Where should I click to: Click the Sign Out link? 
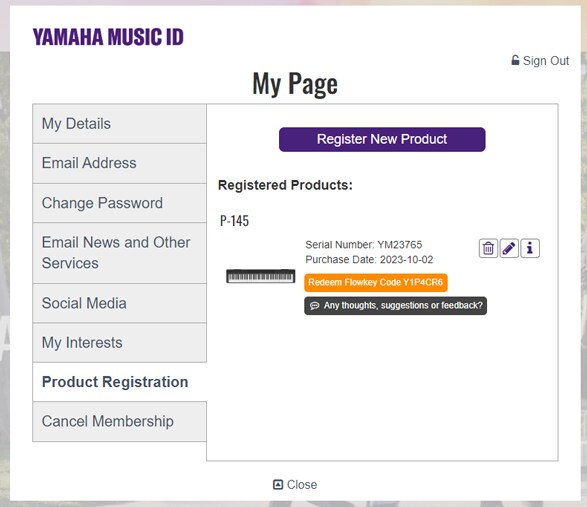546,61
